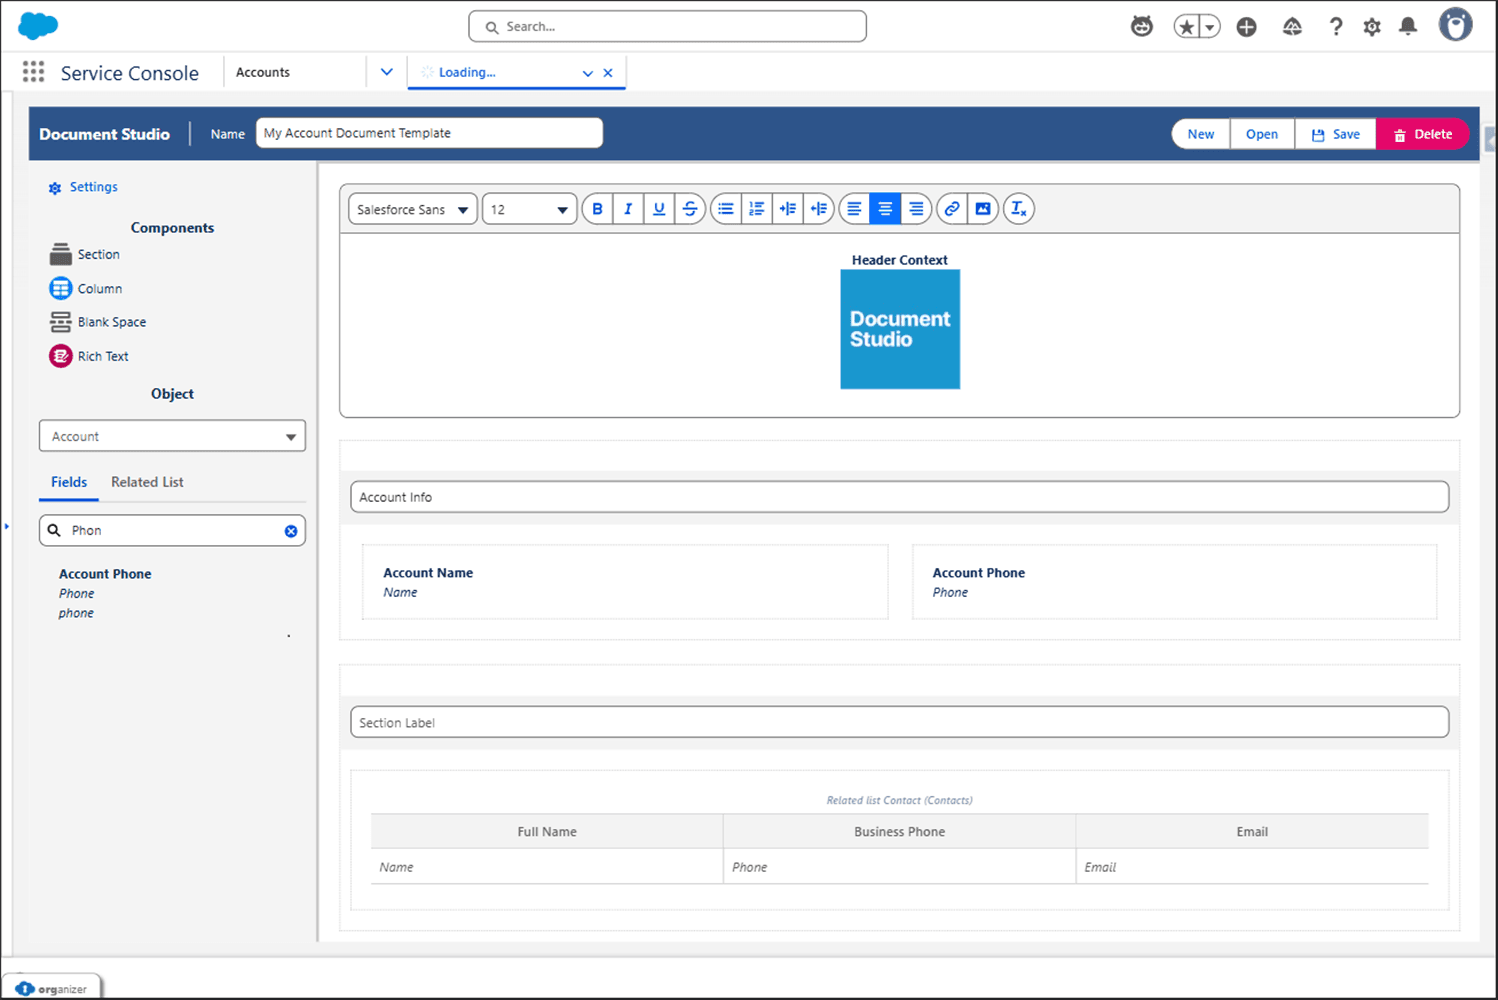Click the template Name input field

[x=429, y=133]
